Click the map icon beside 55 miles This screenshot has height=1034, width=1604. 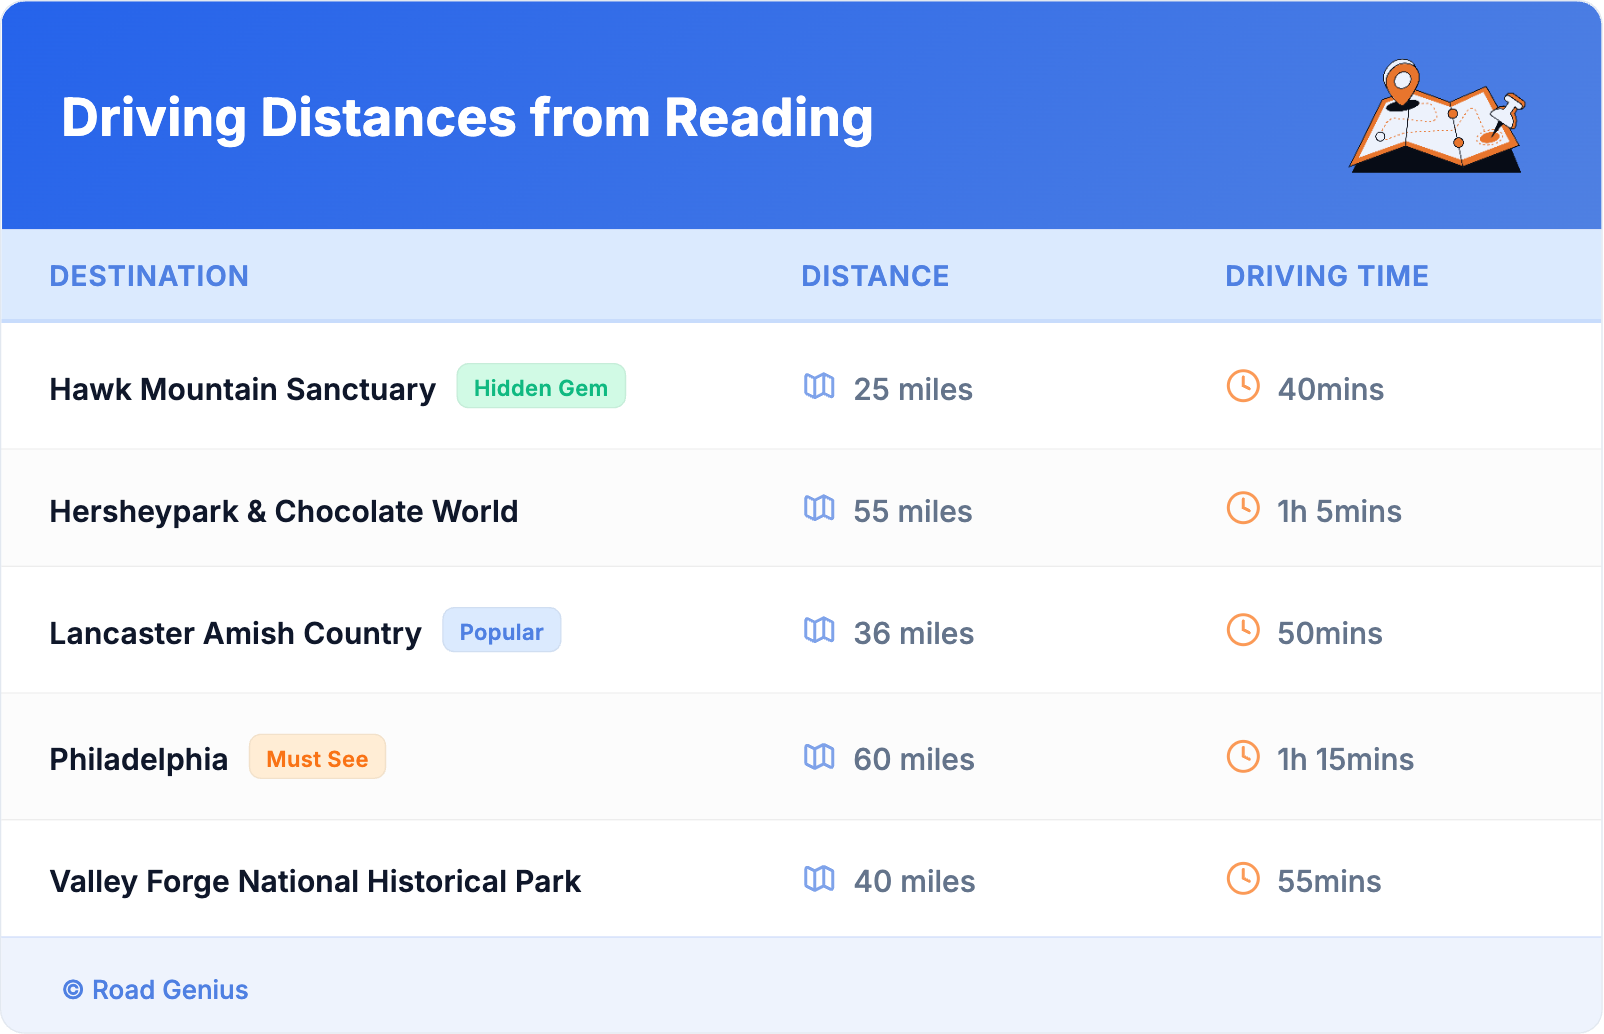[x=819, y=508]
